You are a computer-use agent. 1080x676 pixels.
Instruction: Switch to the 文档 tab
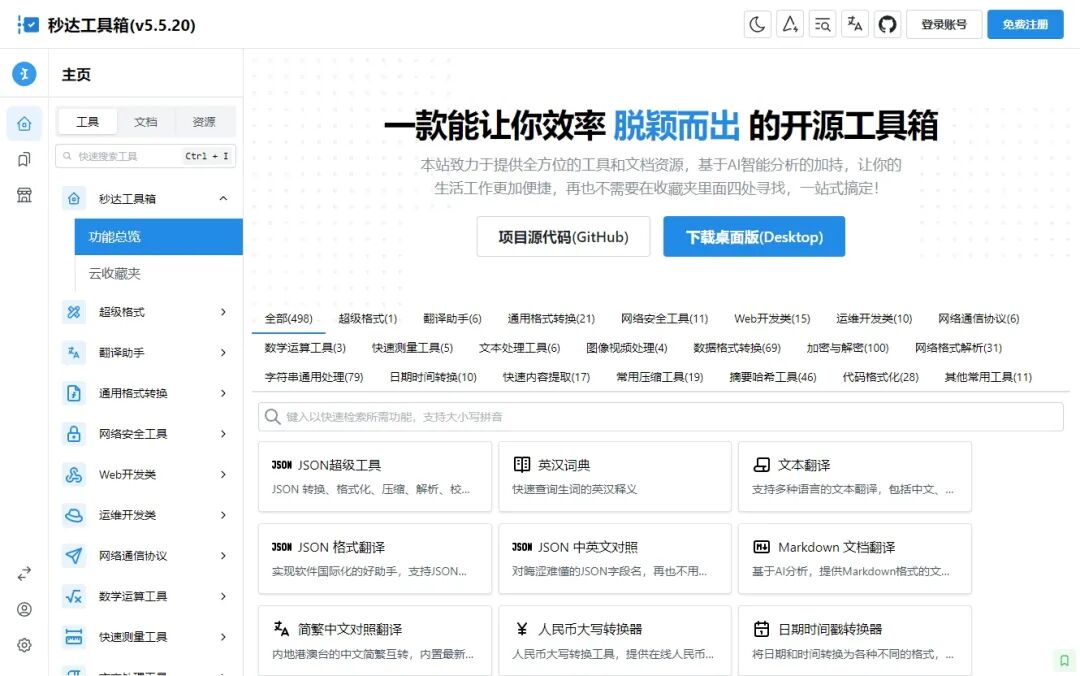[145, 122]
